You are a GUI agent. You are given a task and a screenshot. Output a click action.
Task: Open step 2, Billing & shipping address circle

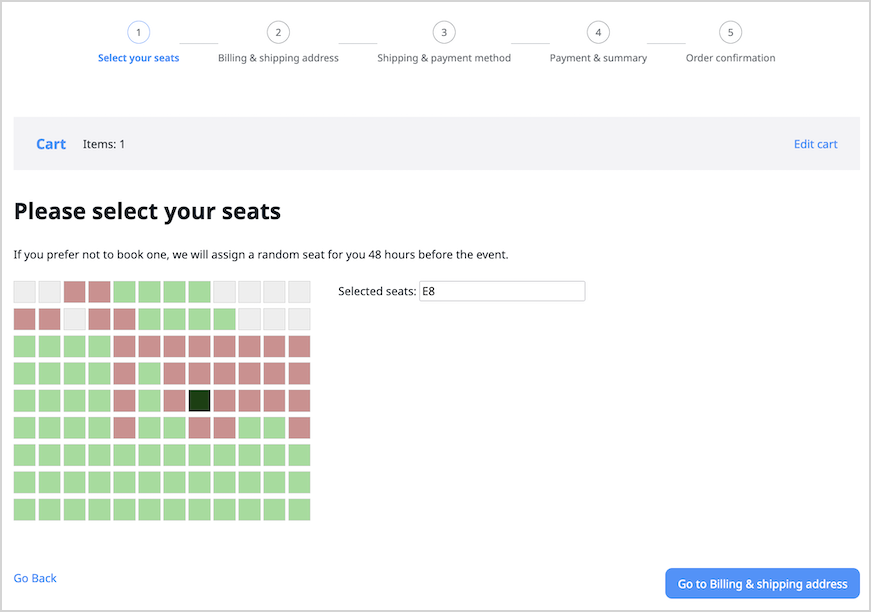coord(278,32)
